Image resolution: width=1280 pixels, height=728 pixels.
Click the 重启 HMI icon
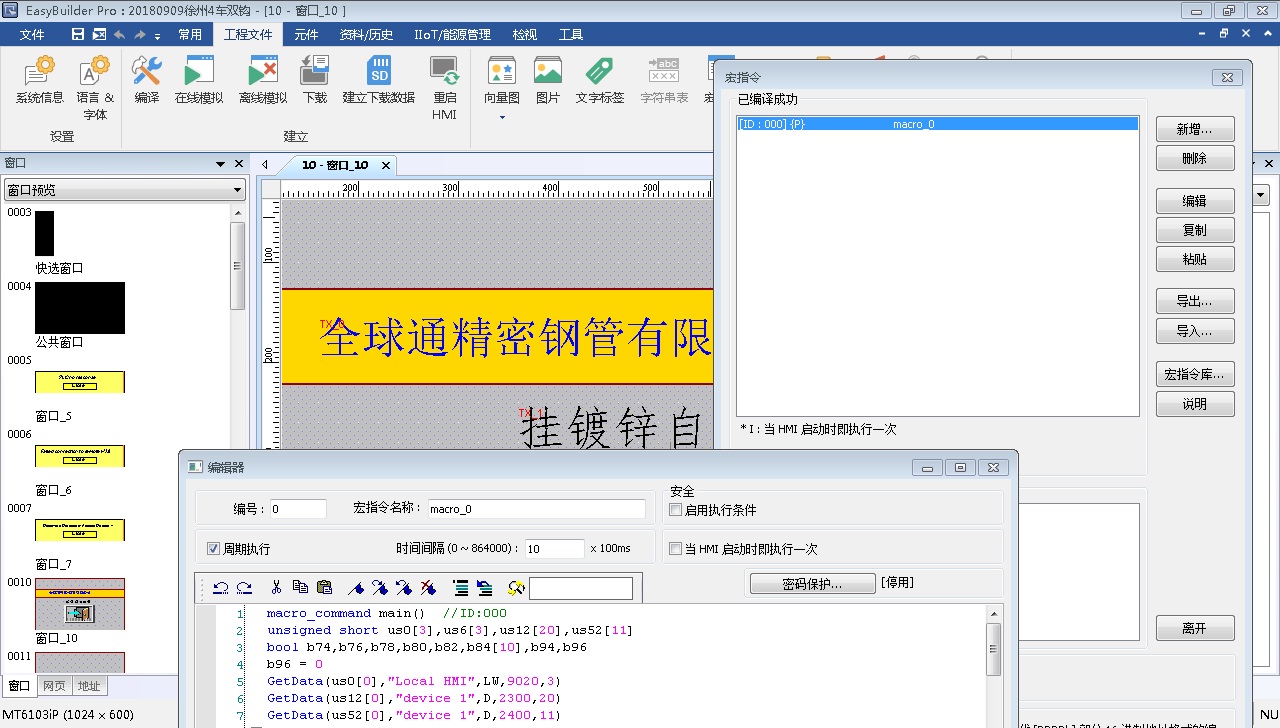click(x=444, y=72)
